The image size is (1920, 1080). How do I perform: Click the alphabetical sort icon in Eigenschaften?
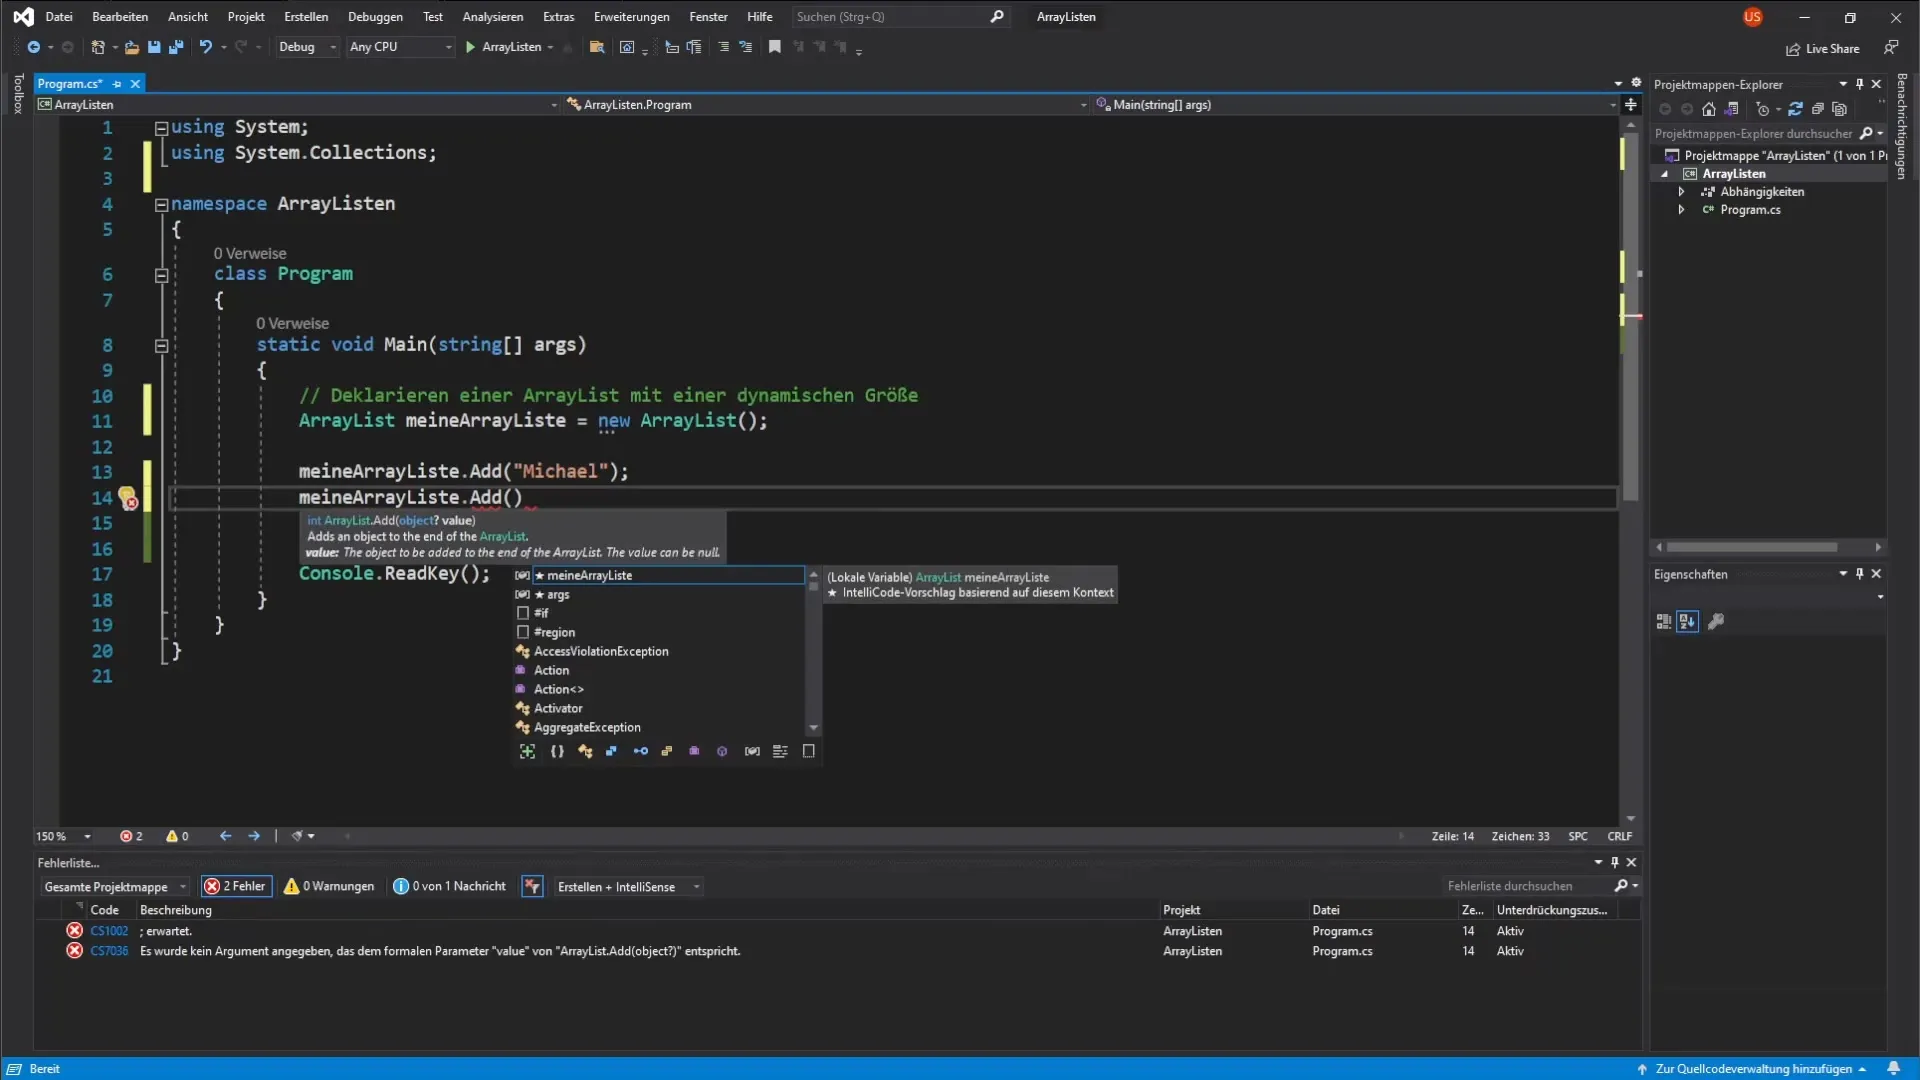1688,621
